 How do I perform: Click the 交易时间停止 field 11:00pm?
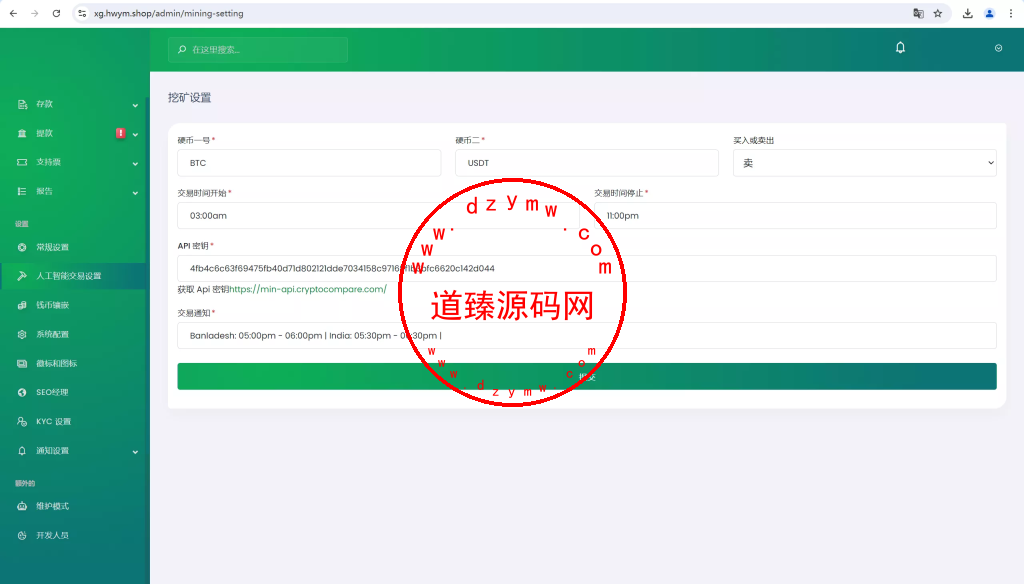coord(795,216)
